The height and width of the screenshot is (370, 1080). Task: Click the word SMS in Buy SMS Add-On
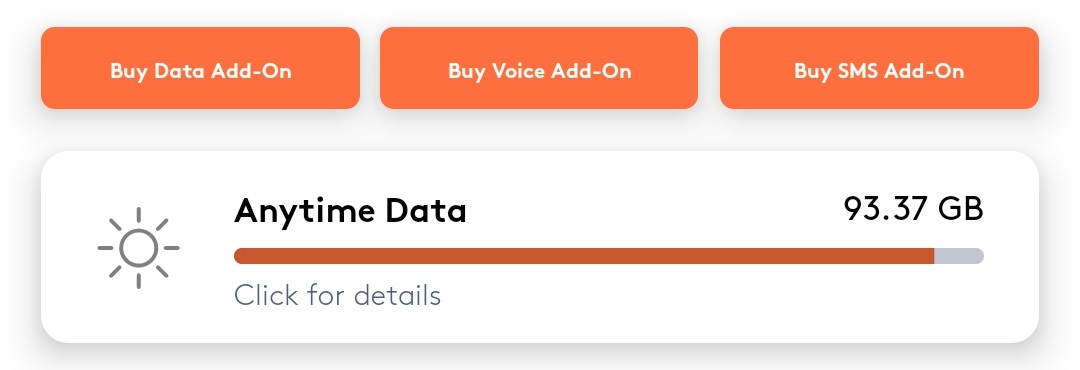858,71
